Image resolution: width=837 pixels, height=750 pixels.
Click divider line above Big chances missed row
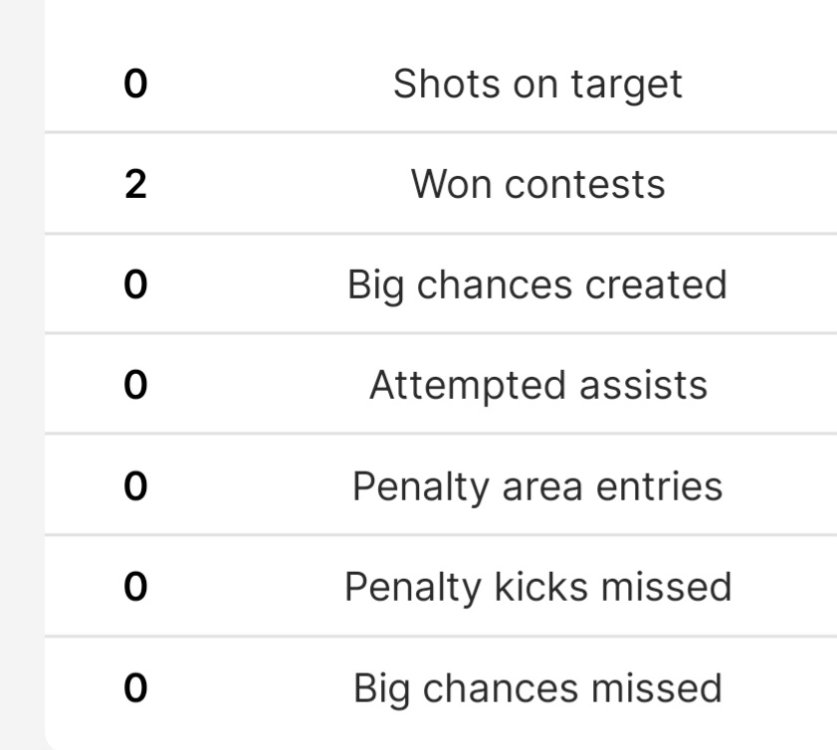pyautogui.click(x=440, y=636)
